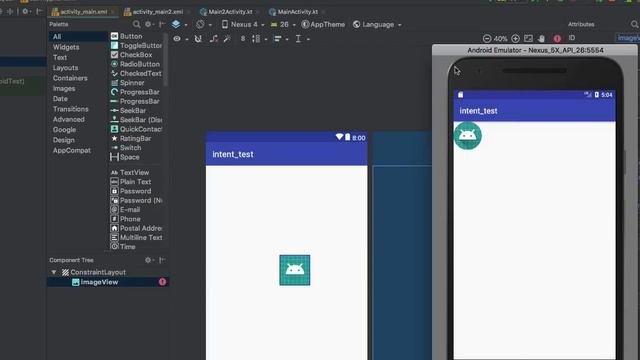Click the ImageView error badge in tree
Screen dimensions: 640x360
pos(162,282)
